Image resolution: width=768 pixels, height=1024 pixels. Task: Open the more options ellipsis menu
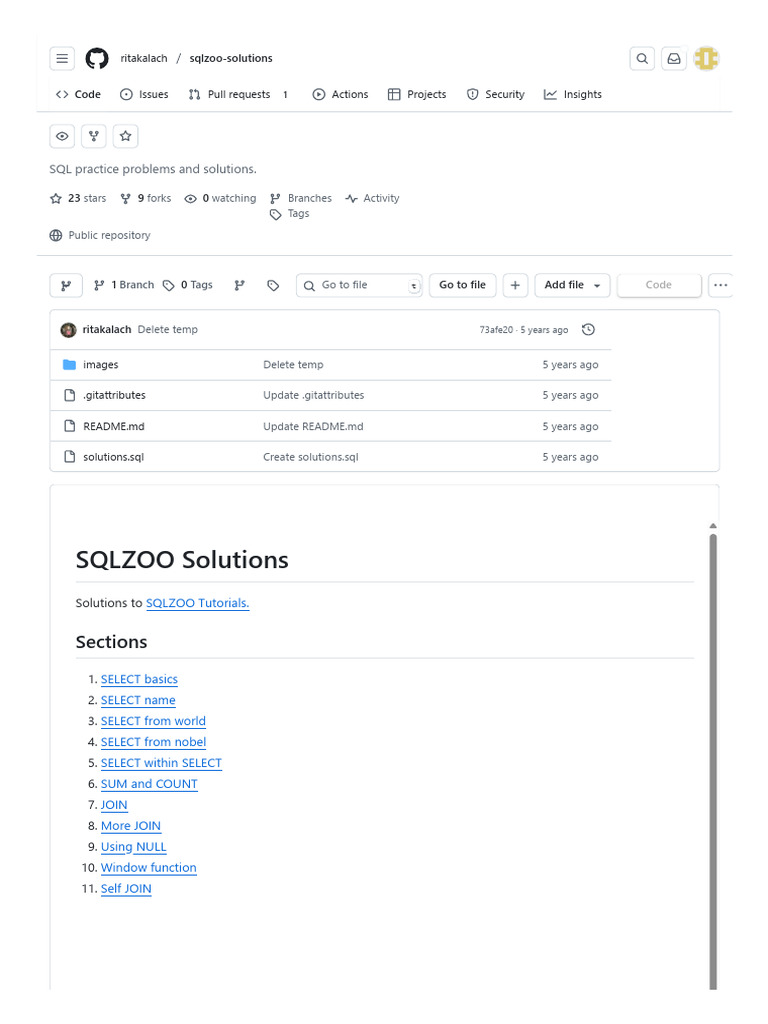720,285
